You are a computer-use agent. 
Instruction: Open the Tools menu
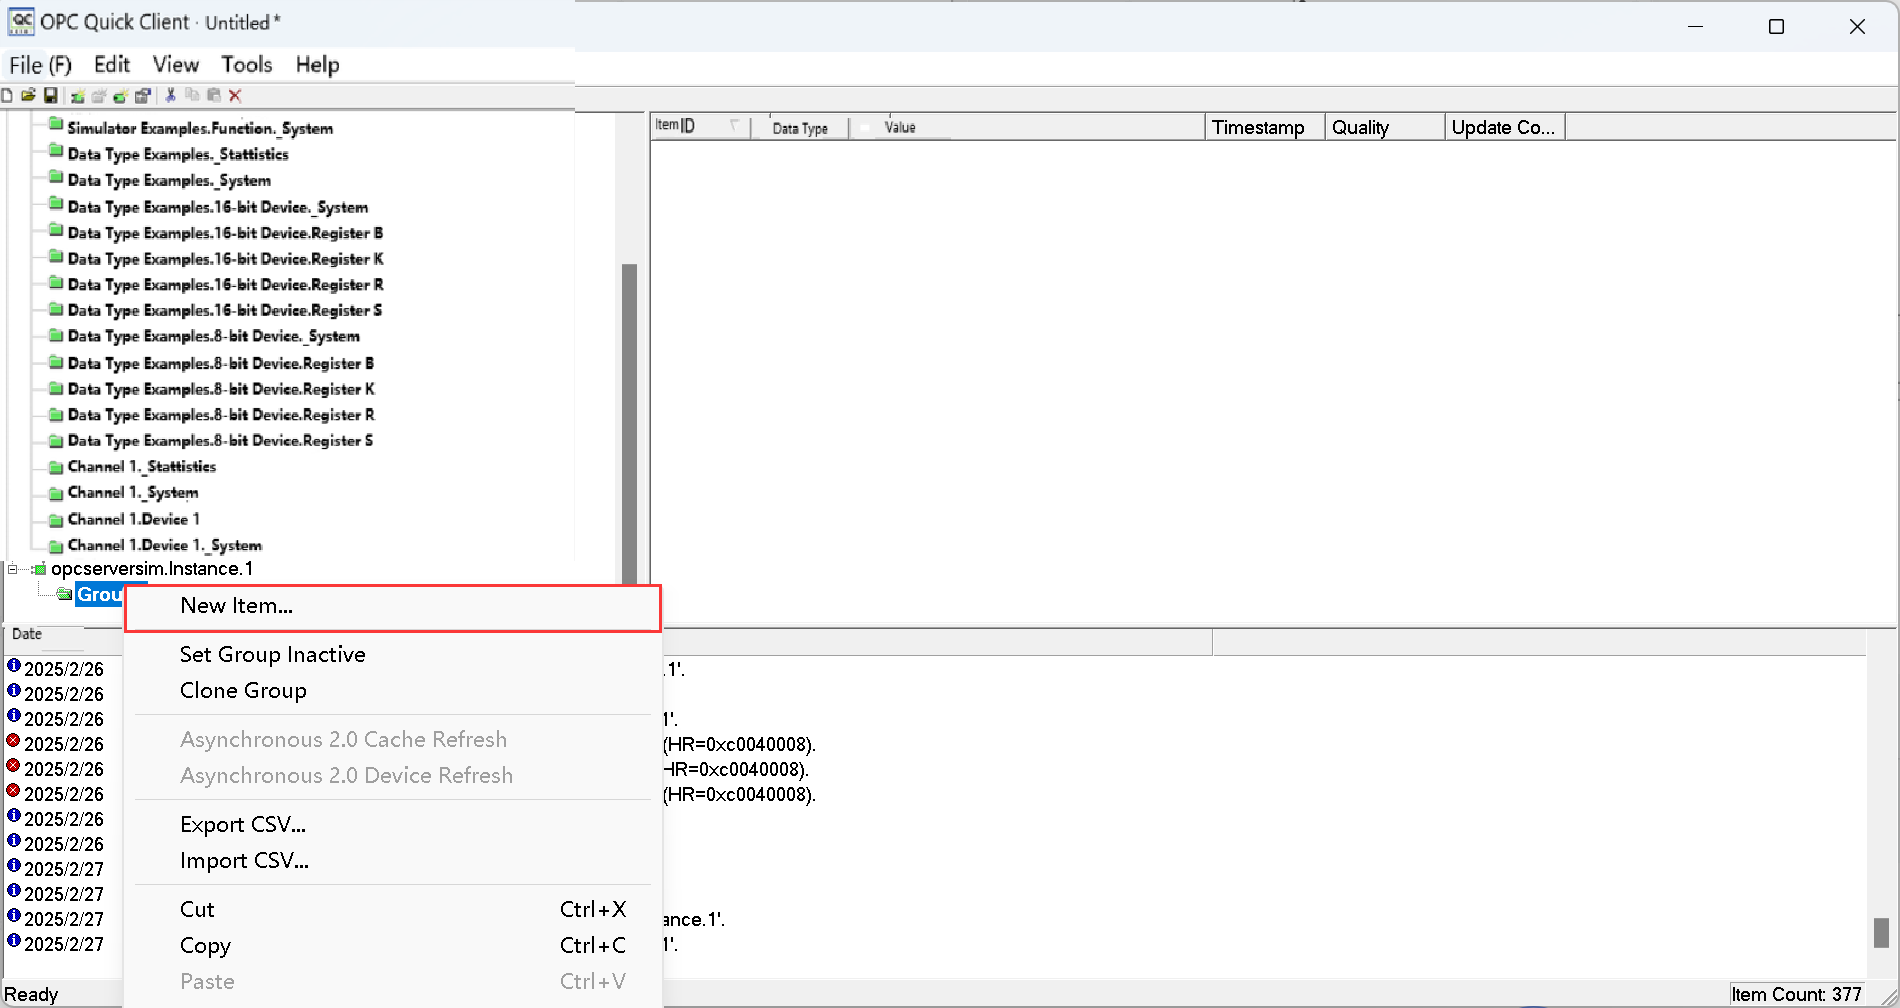(246, 65)
